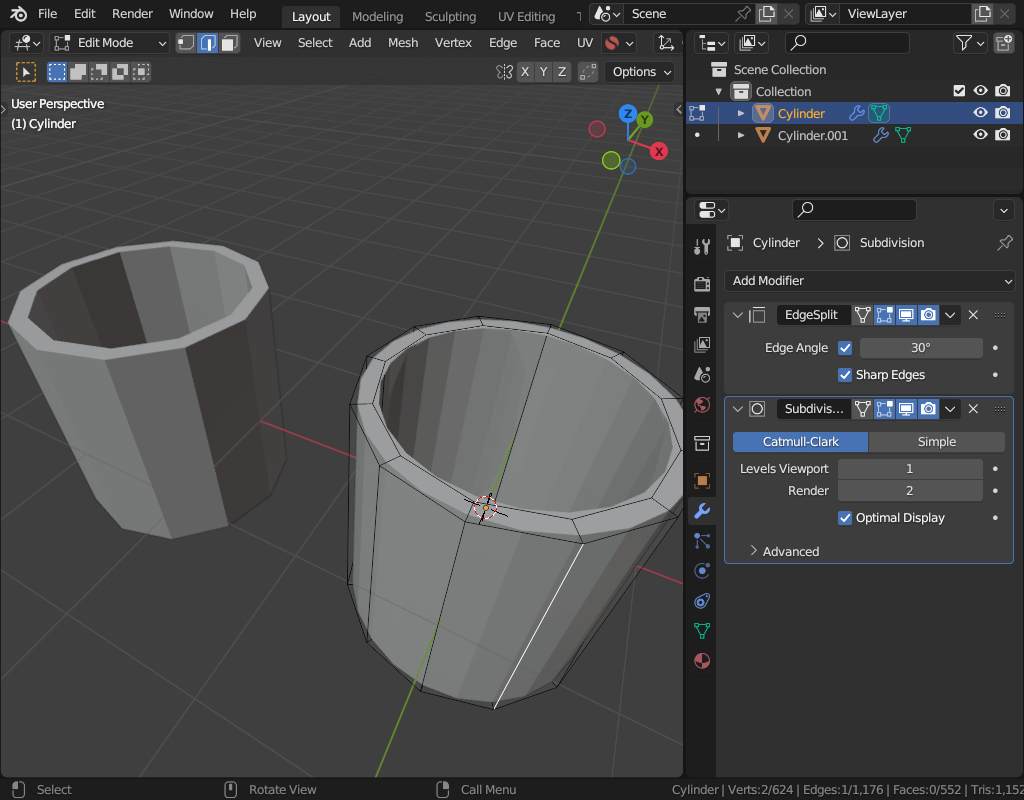This screenshot has width=1024, height=800.
Task: Open EdgeSplit modifier extras dropdown arrow
Action: coord(950,315)
